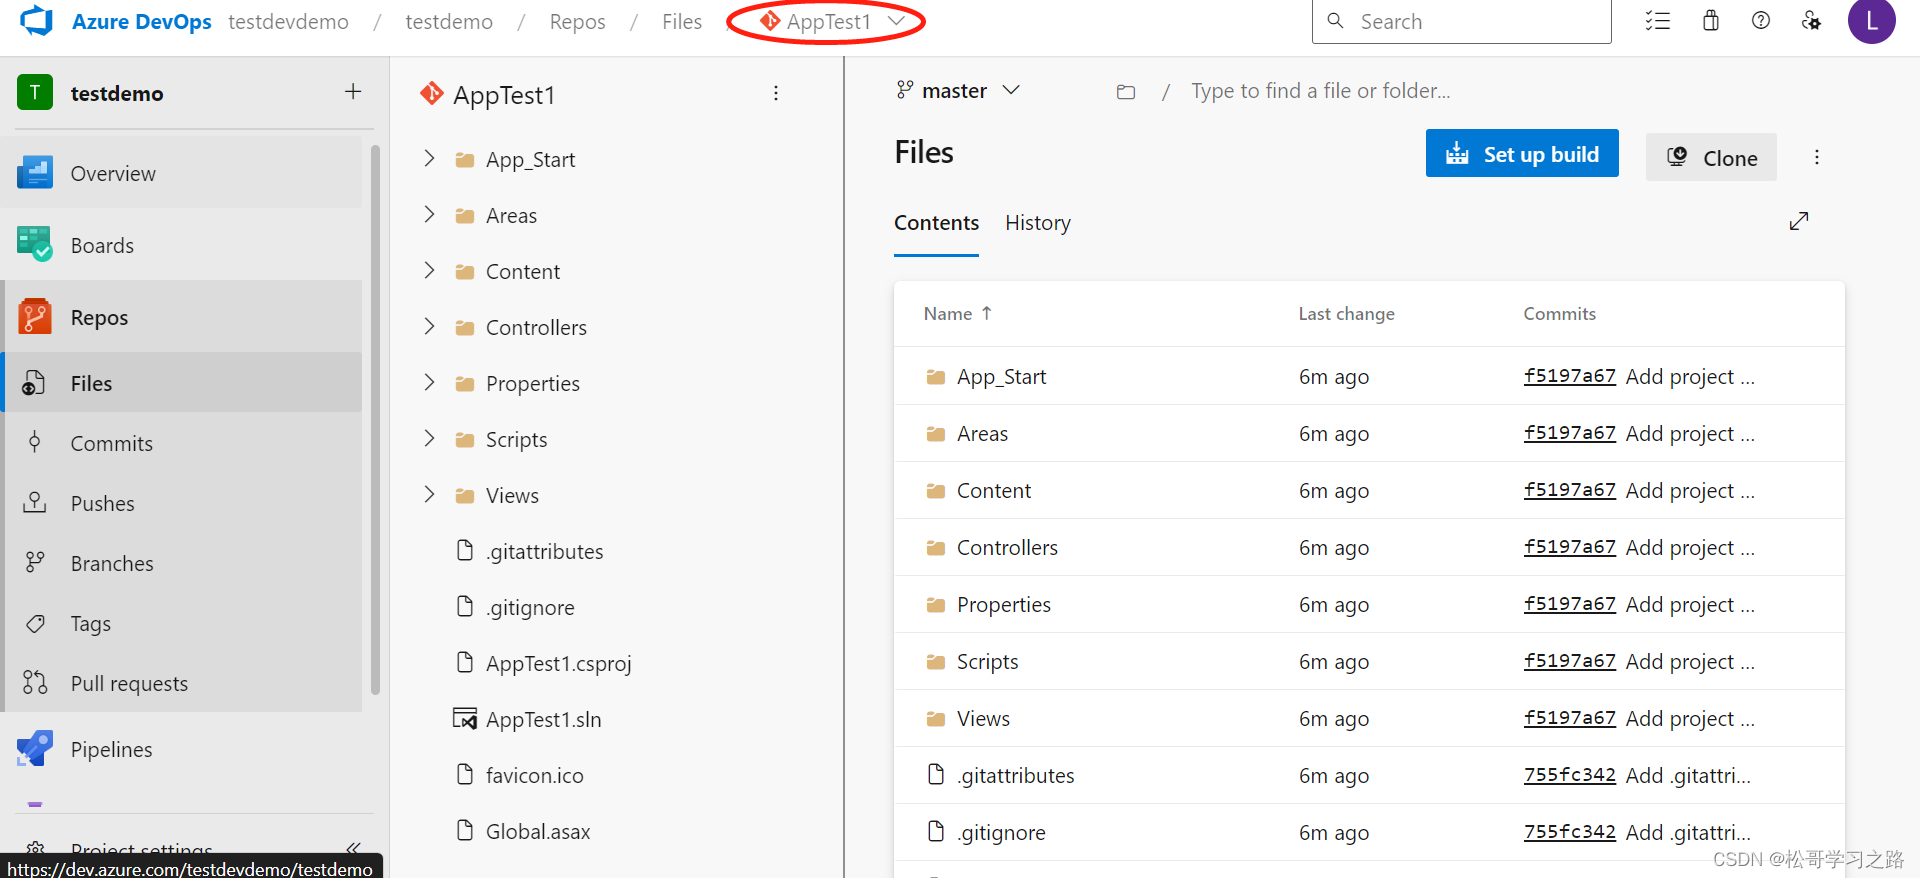Screen dimensions: 1920x878
Task: Go to Branches under Repos
Action: (x=183, y=563)
